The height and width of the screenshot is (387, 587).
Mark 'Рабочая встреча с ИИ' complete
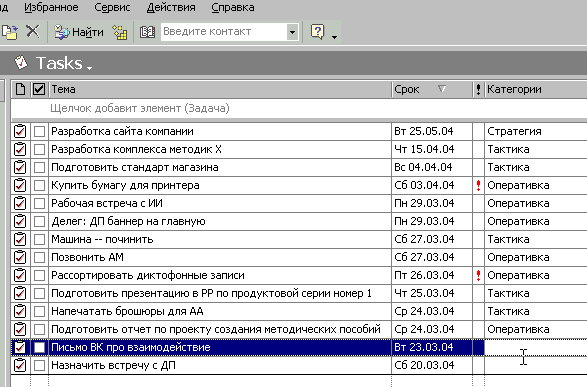coord(39,204)
